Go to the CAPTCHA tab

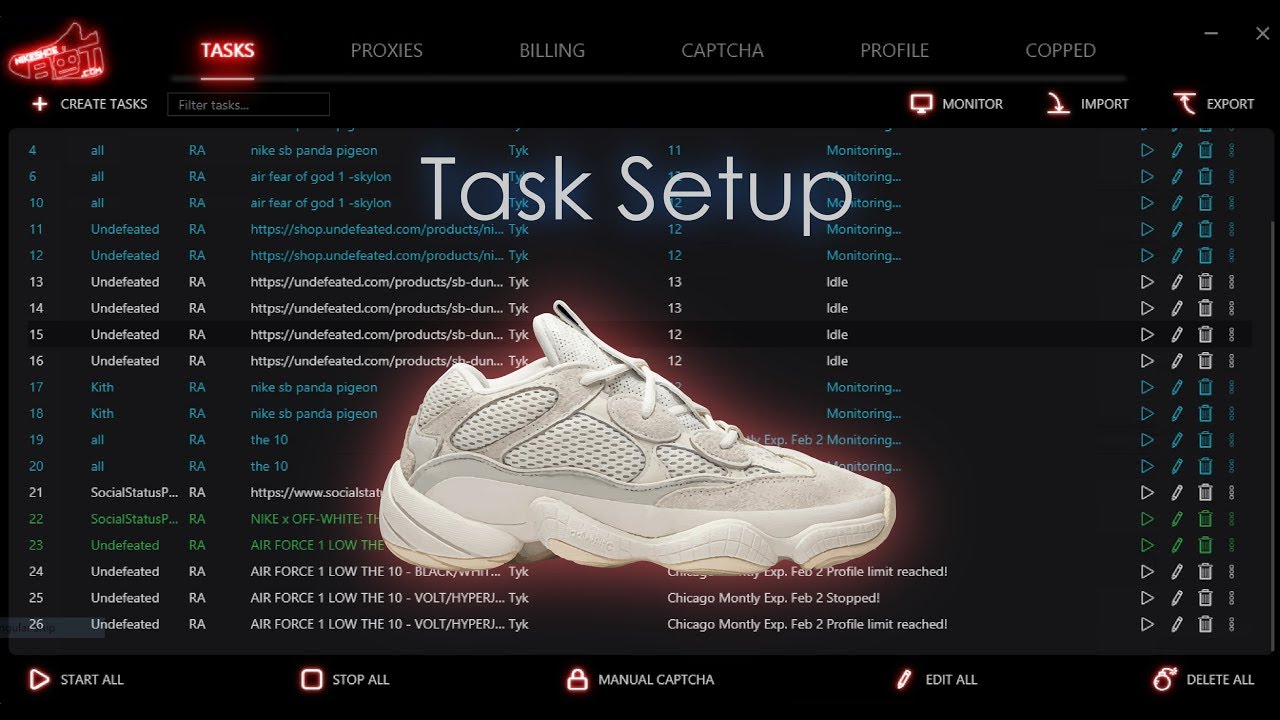coord(722,50)
